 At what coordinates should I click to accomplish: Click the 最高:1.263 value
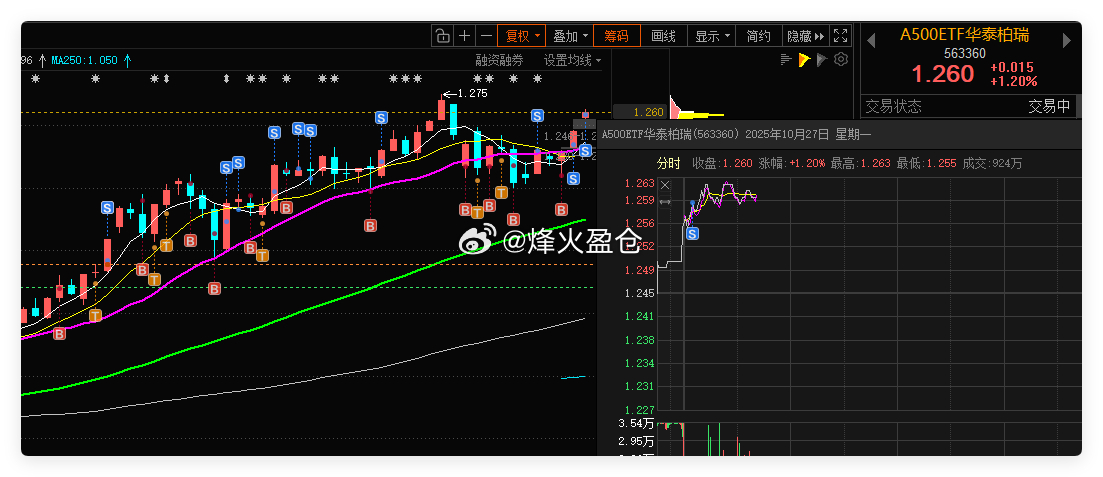pyautogui.click(x=861, y=163)
